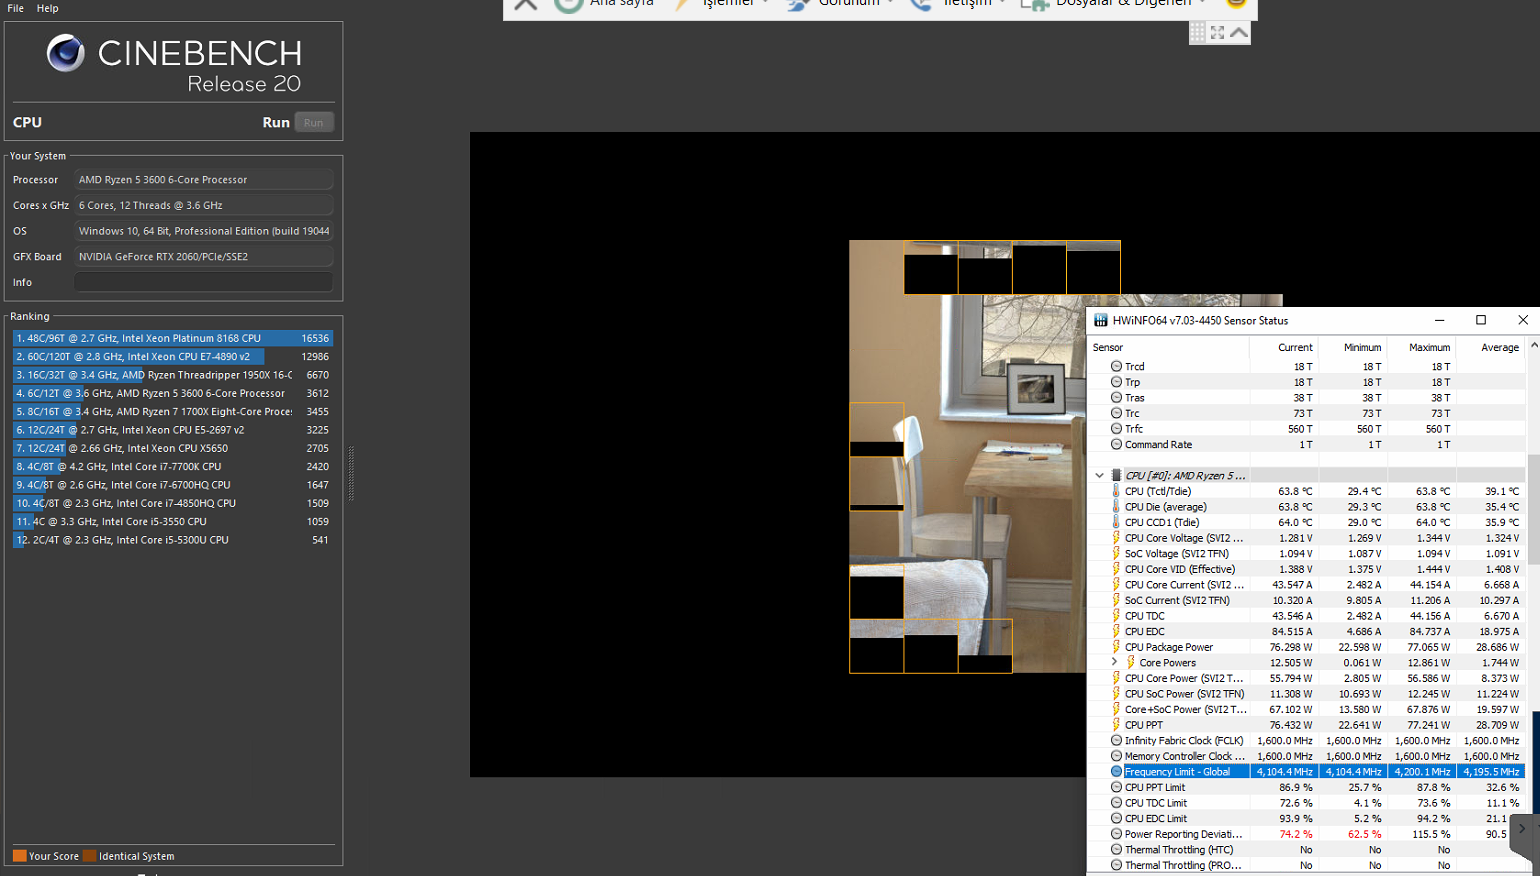Click the GFX Board field NVIDIA GeForce RTX 2060
The image size is (1540, 876).
tap(204, 256)
